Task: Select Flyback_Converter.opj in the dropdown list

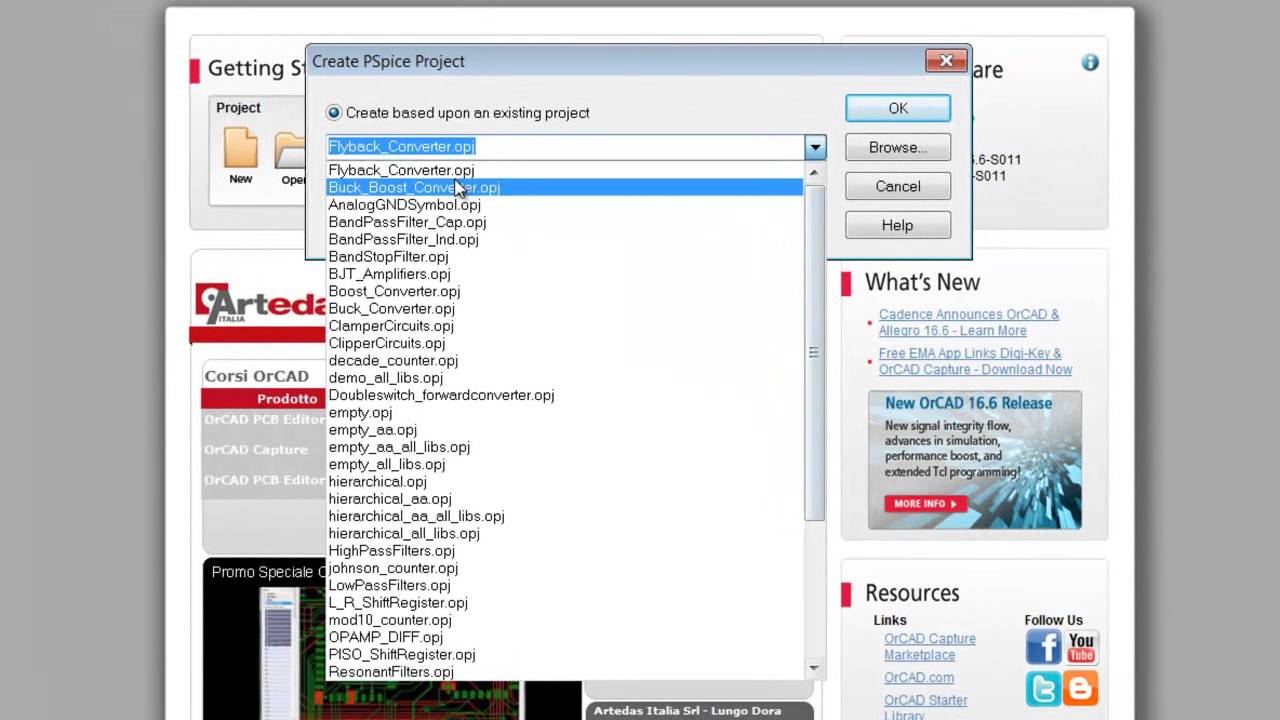Action: tap(565, 170)
